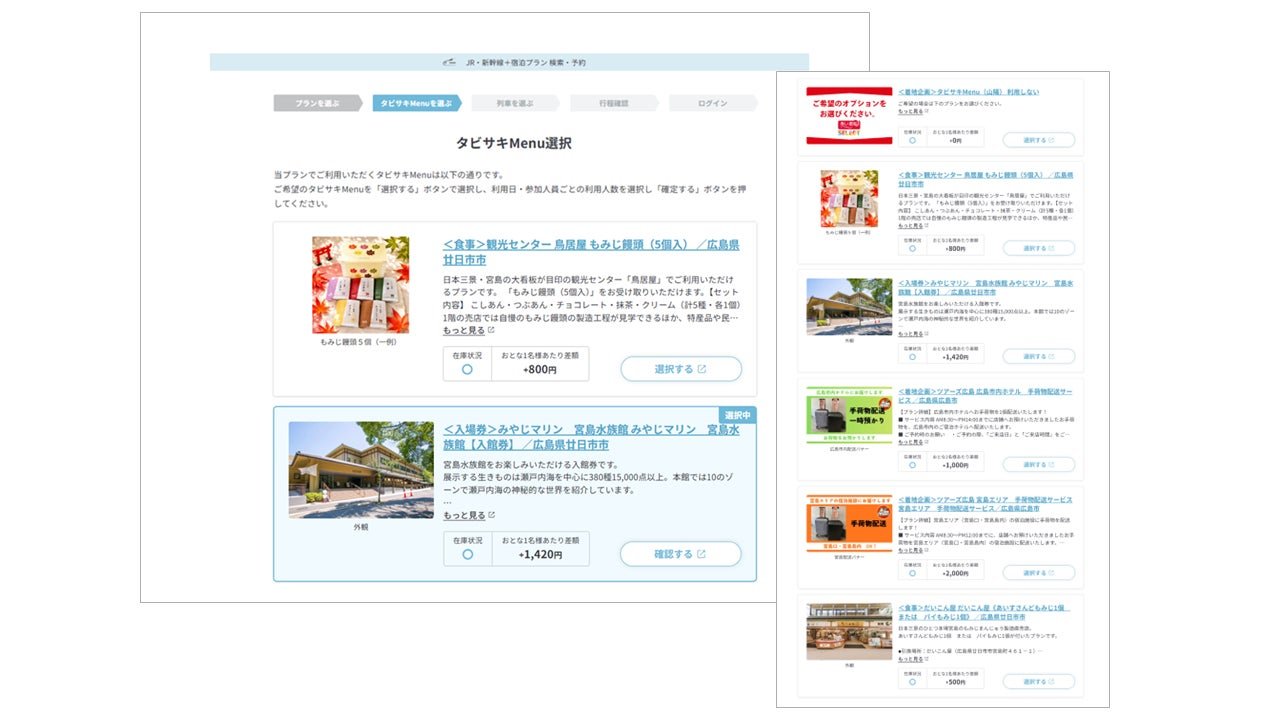The width and height of the screenshot is (1280, 720).
Task: Go to the プランを選ぶ step
Action: pyautogui.click(x=317, y=103)
